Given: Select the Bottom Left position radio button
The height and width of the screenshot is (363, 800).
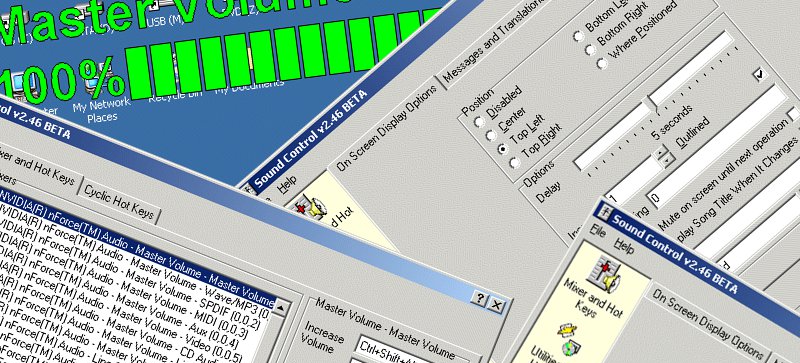Looking at the screenshot, I should tap(579, 36).
